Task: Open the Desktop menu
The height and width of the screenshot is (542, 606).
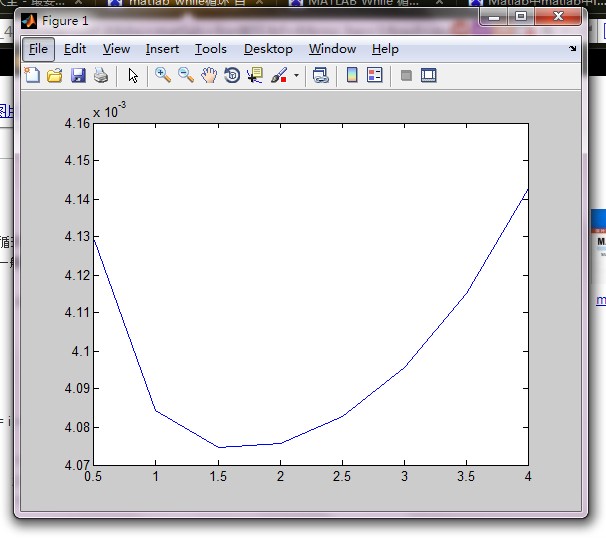Action: [x=268, y=49]
